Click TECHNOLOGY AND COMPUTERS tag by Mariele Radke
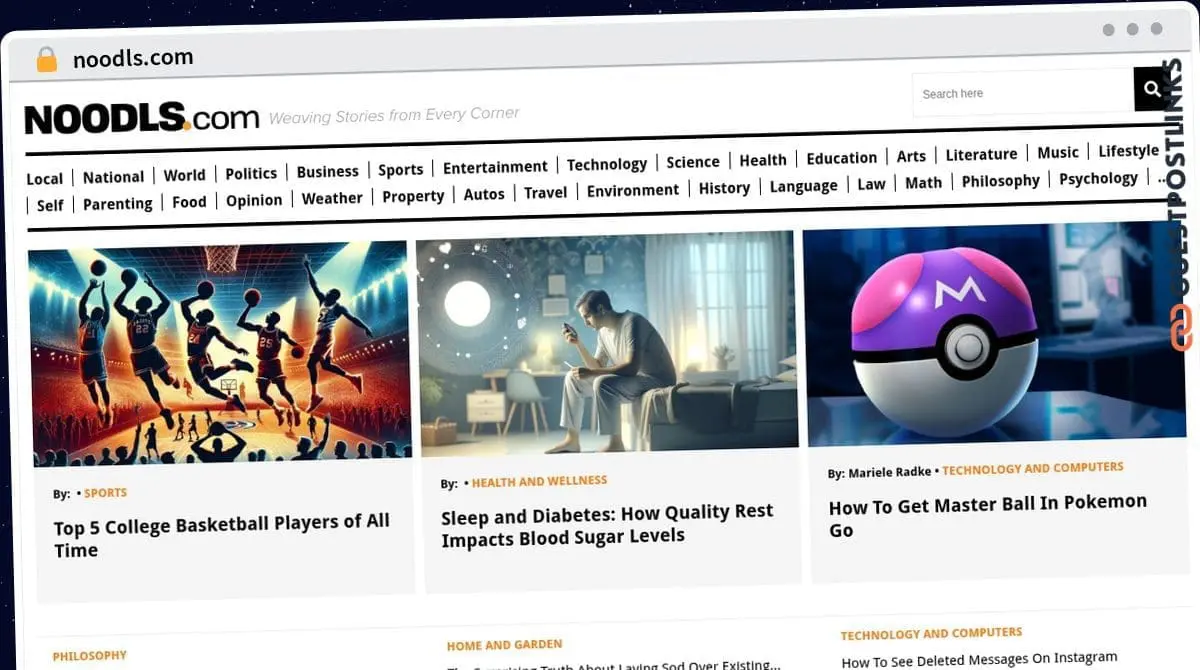 [1032, 468]
